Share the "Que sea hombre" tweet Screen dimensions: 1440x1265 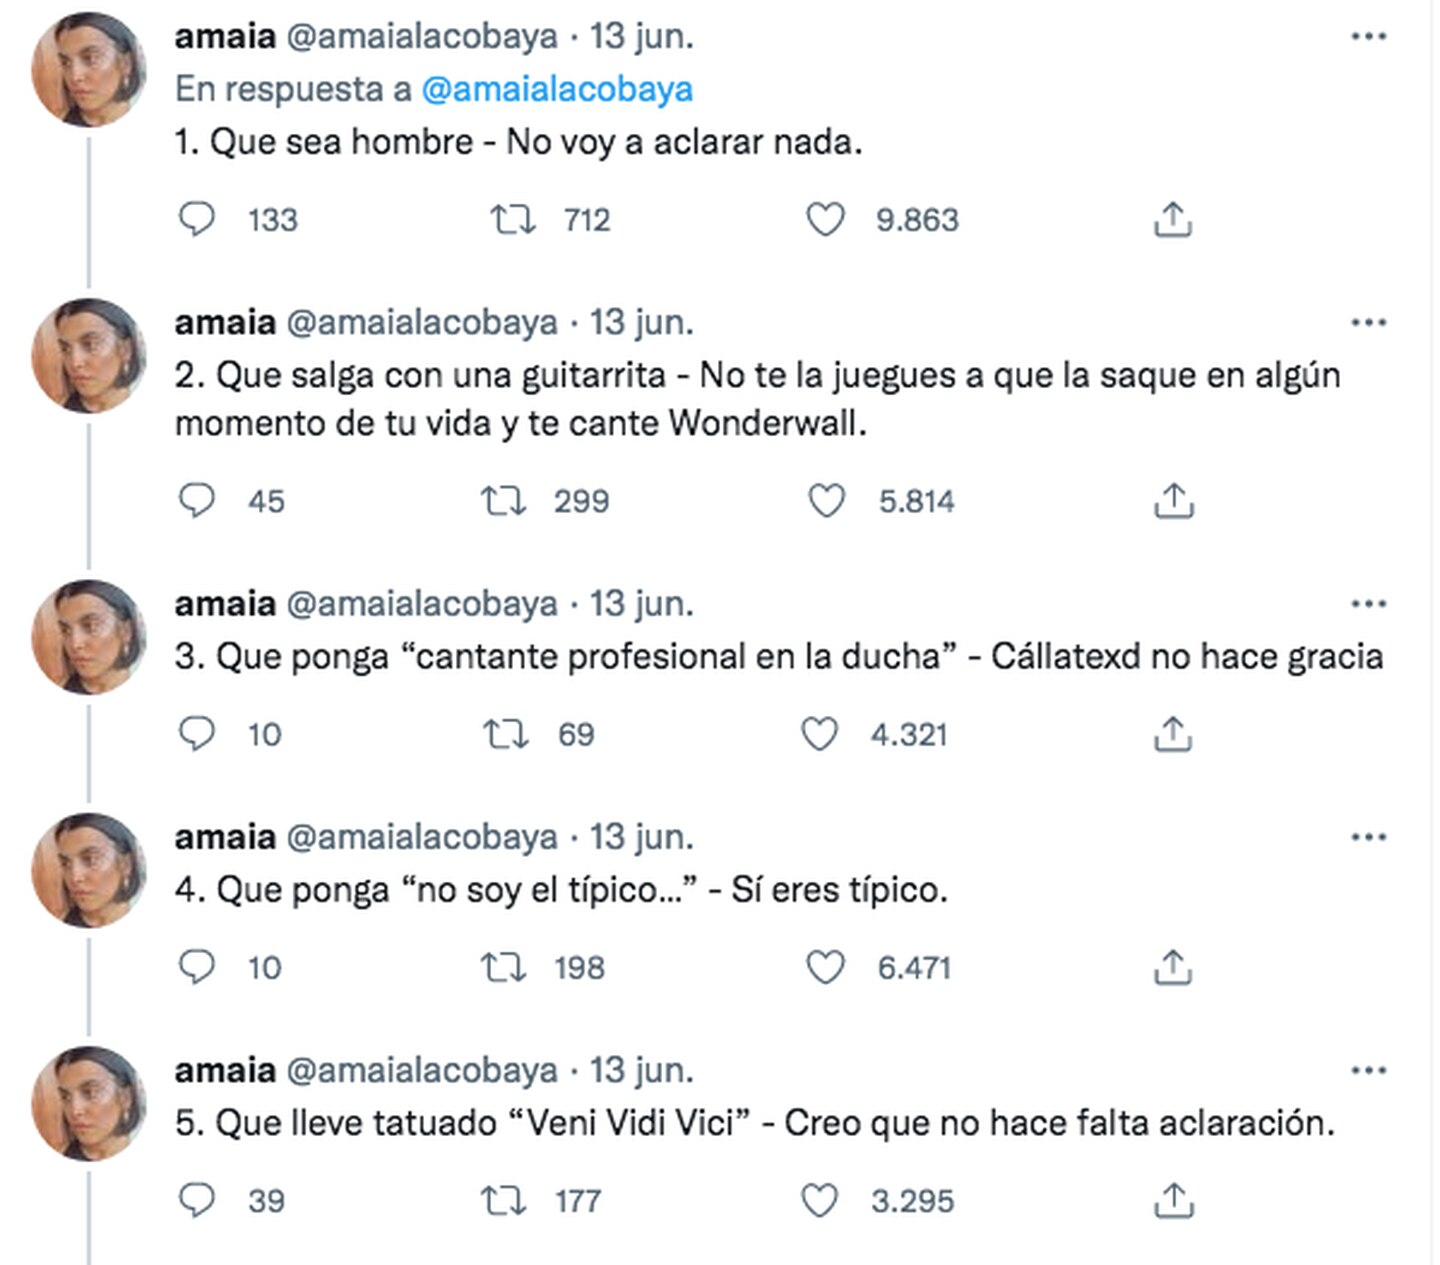(x=1173, y=219)
